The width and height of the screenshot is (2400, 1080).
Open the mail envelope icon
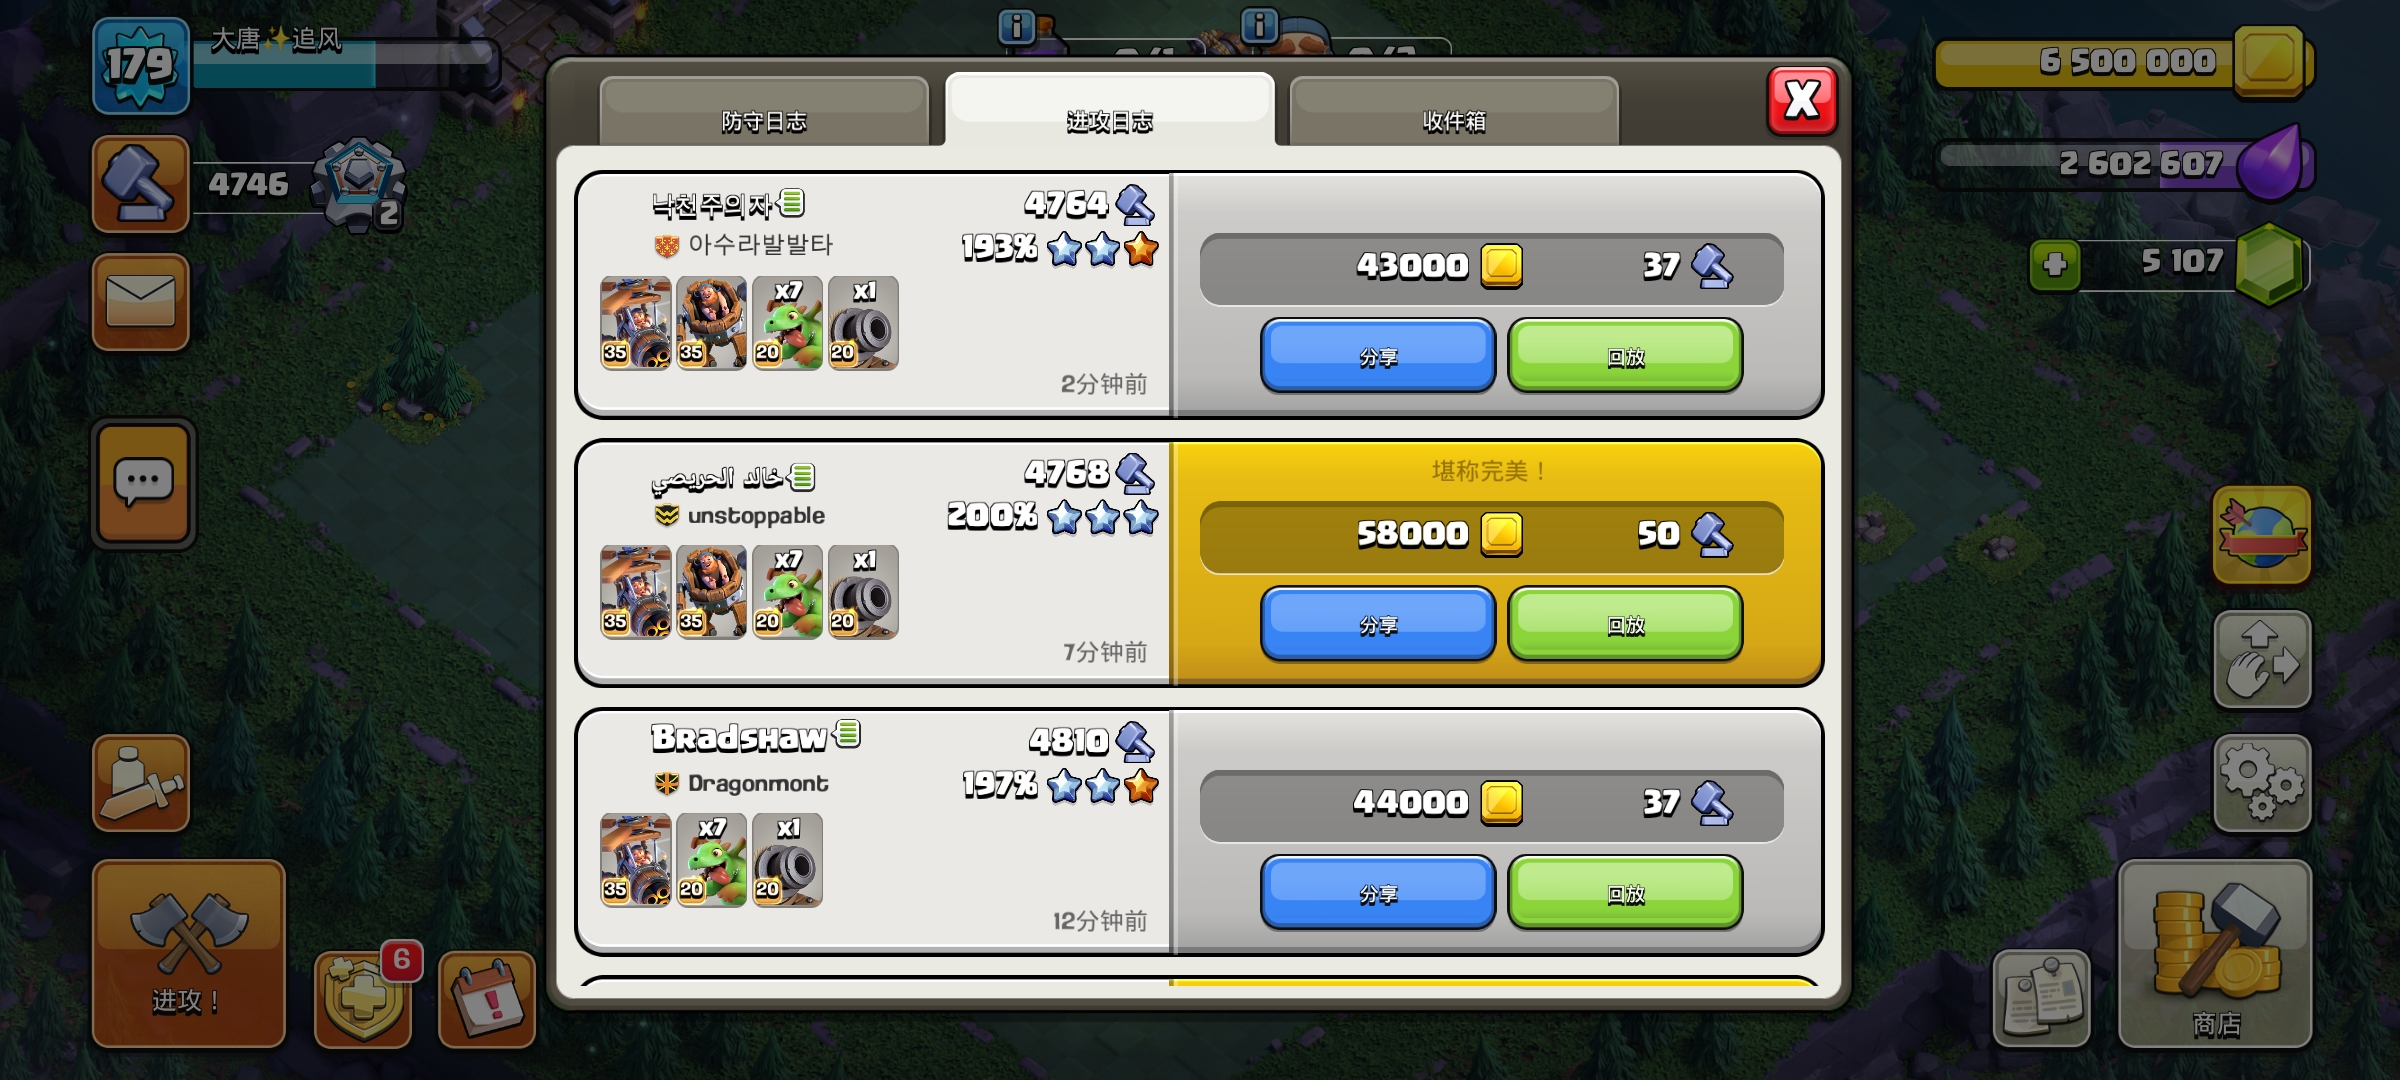point(141,301)
